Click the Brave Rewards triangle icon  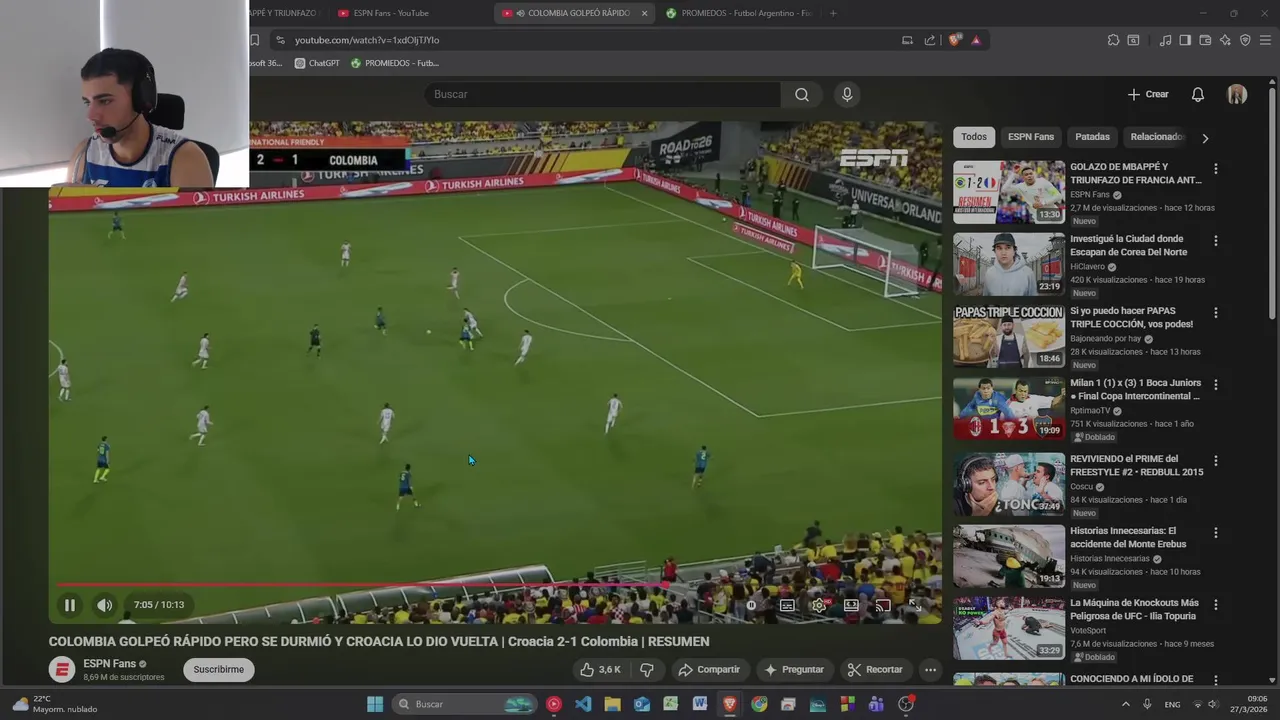(x=976, y=40)
